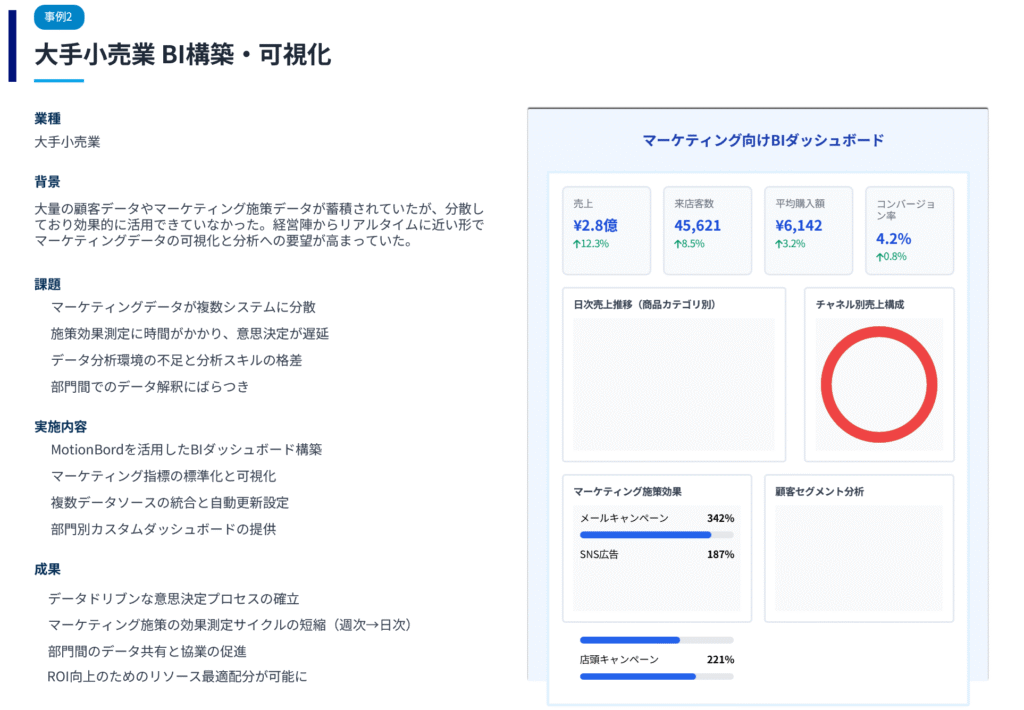
Task: Click the 4.2% conversion rate value
Action: tap(893, 239)
